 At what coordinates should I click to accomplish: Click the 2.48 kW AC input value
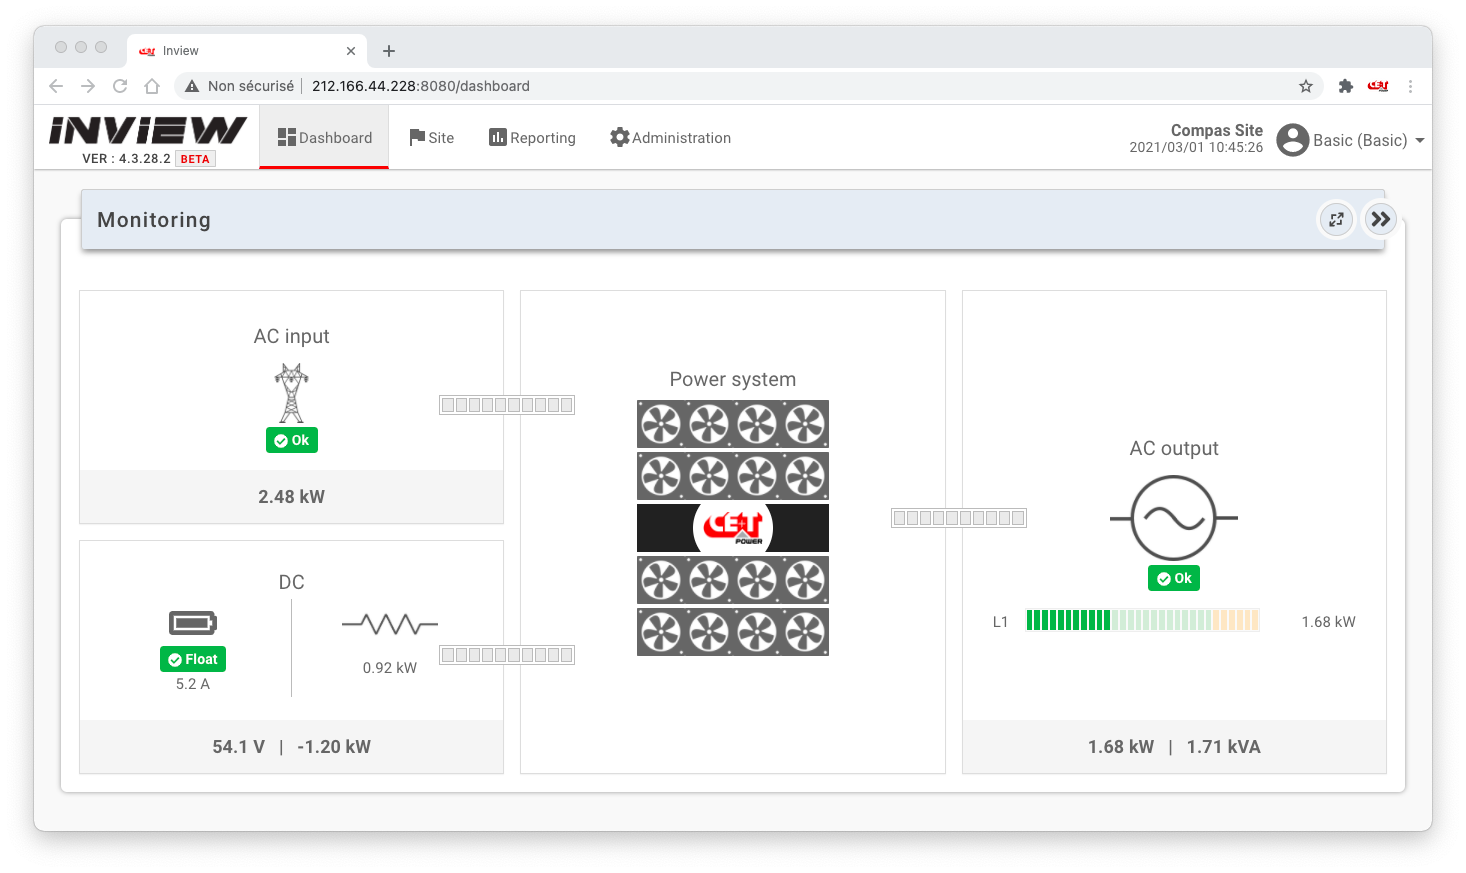[291, 497]
